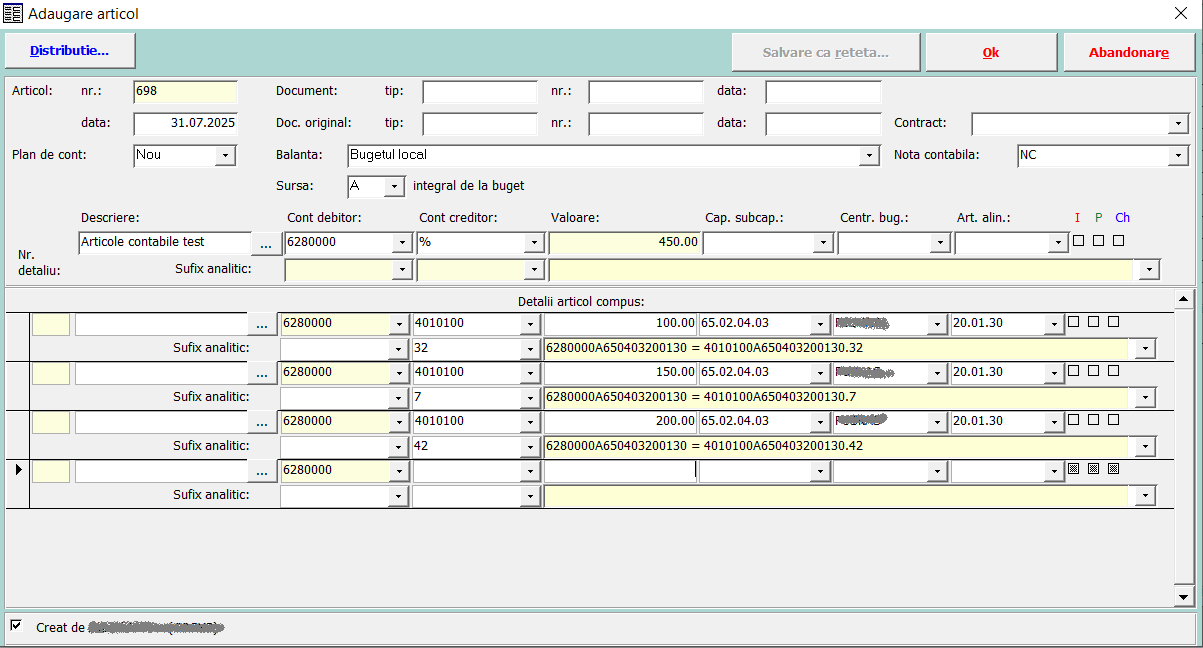Click the Abandonare button
1203x648 pixels.
1128,53
